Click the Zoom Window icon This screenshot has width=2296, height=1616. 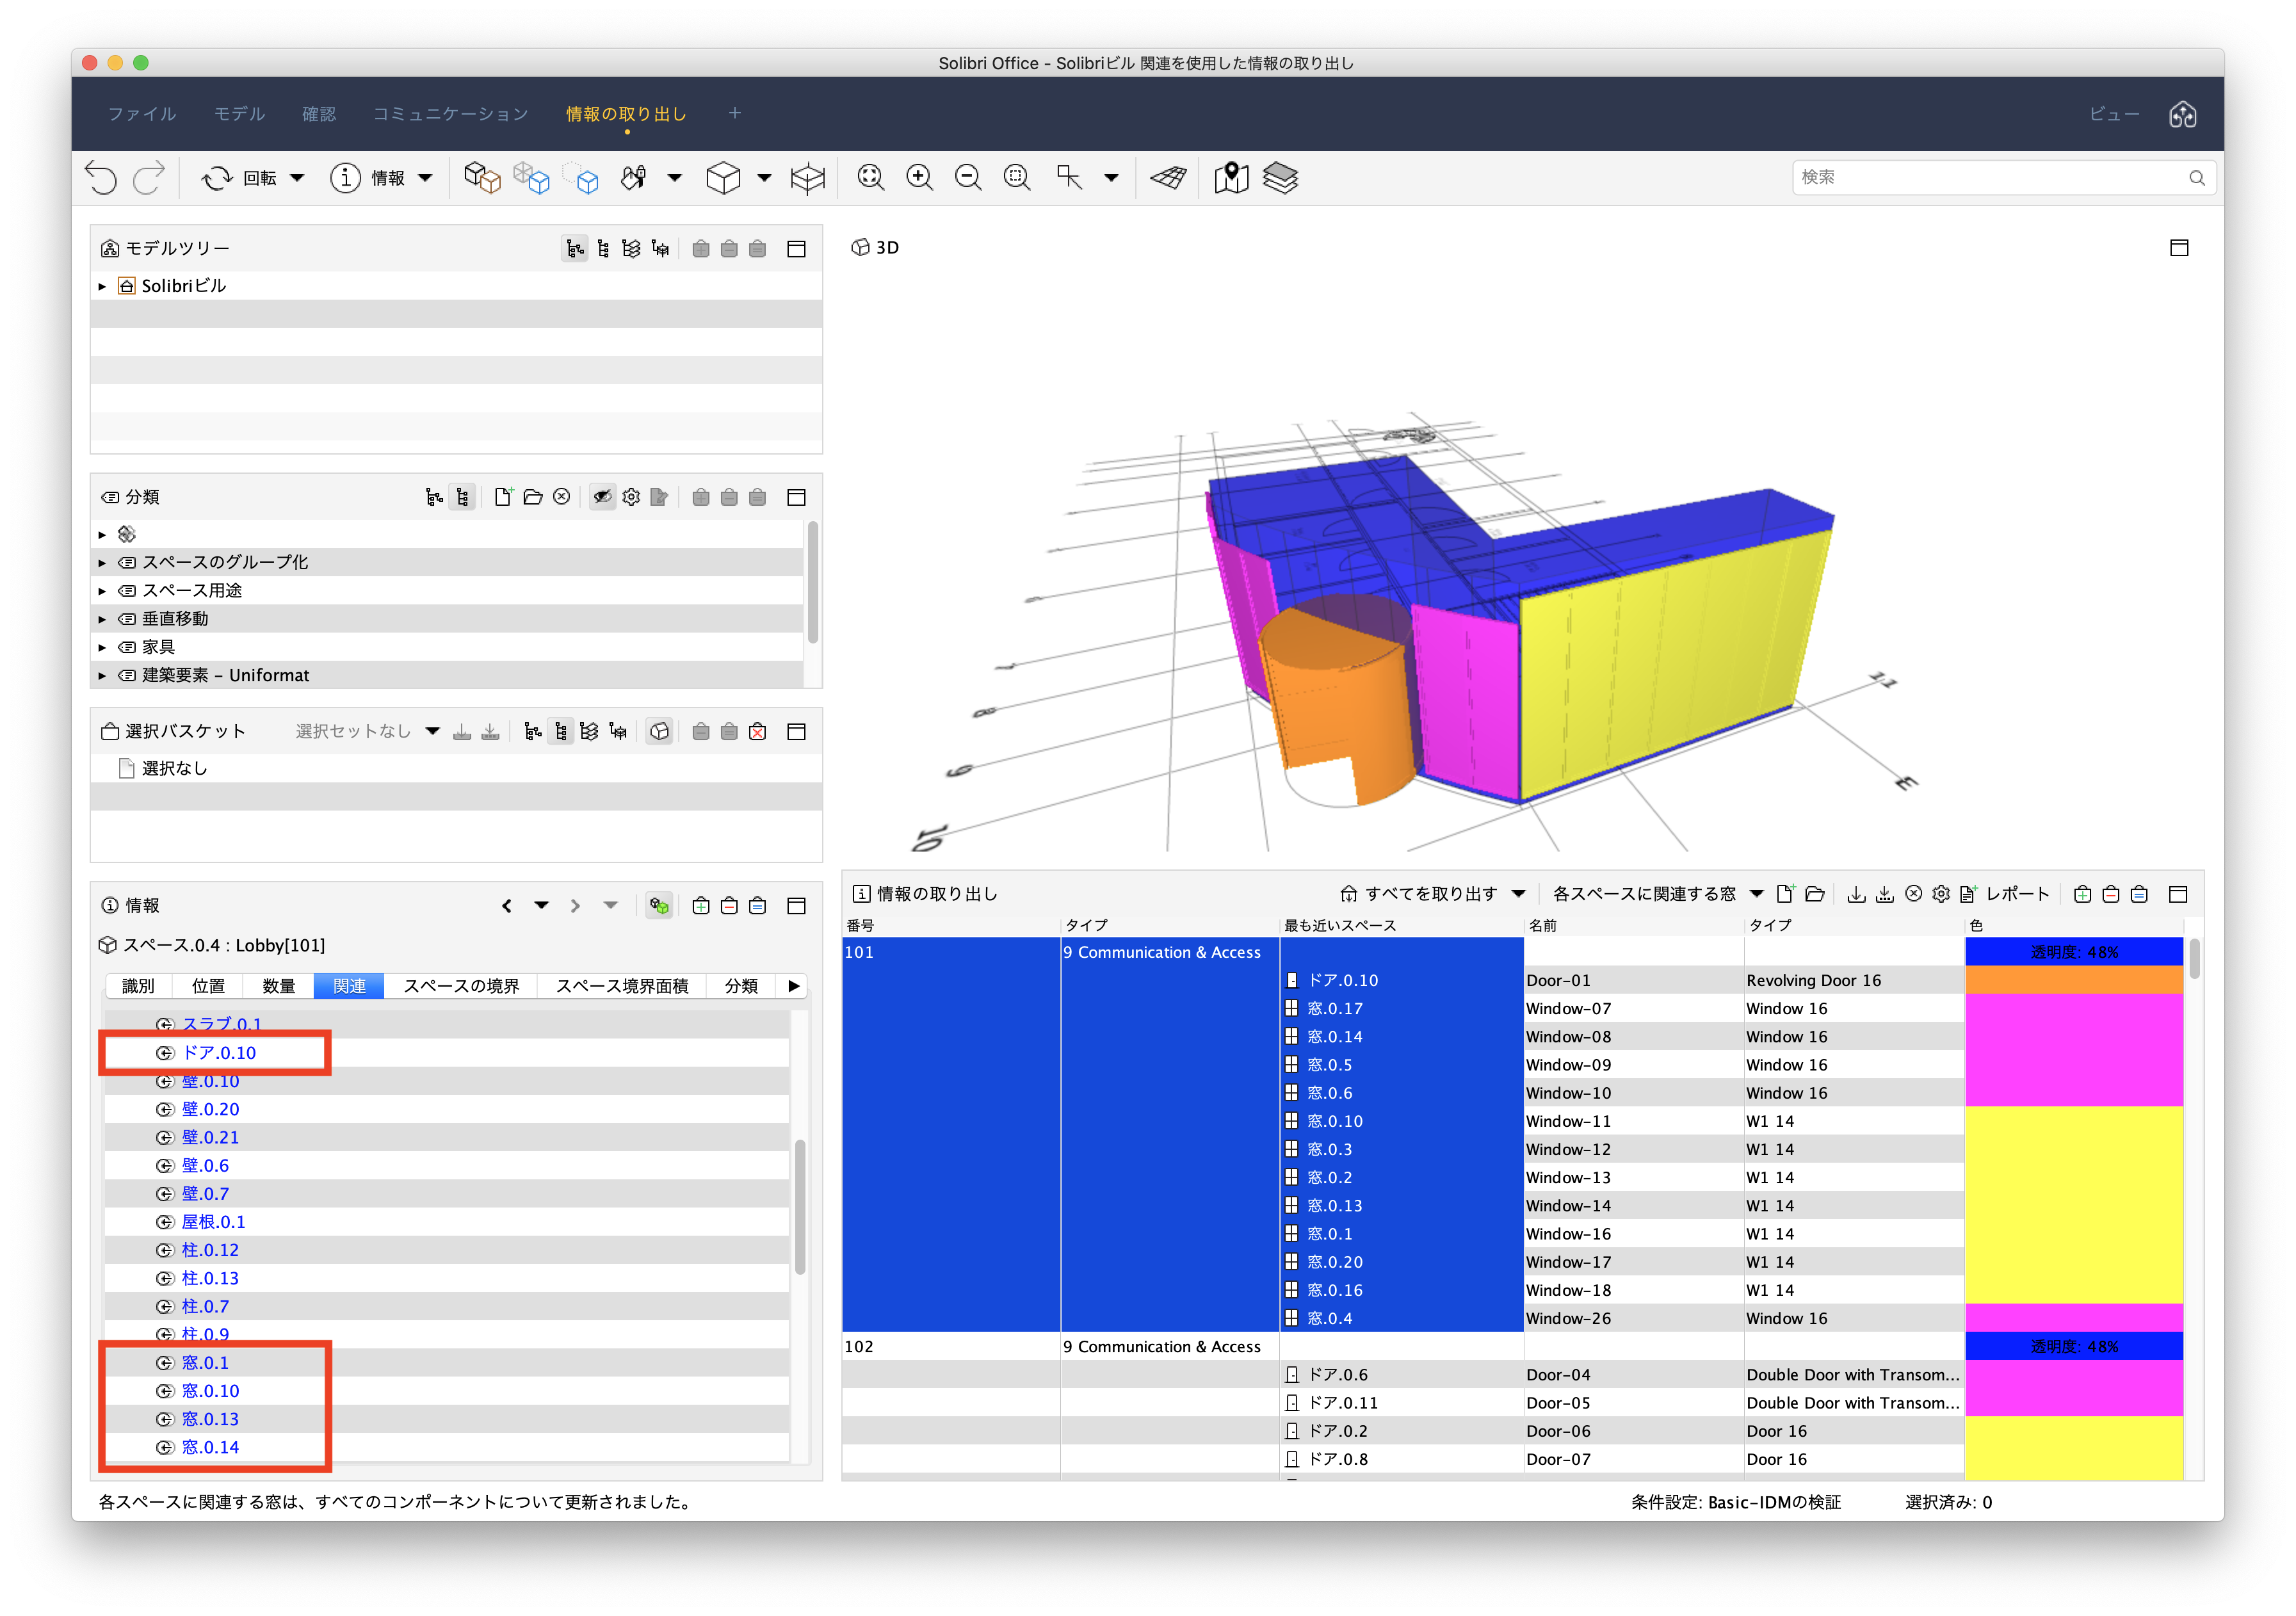point(1017,178)
